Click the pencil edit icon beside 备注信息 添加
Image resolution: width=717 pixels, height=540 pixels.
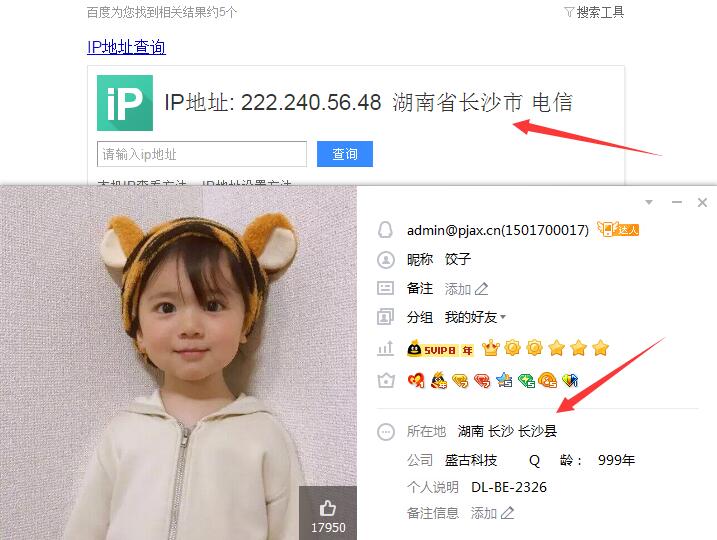point(507,513)
